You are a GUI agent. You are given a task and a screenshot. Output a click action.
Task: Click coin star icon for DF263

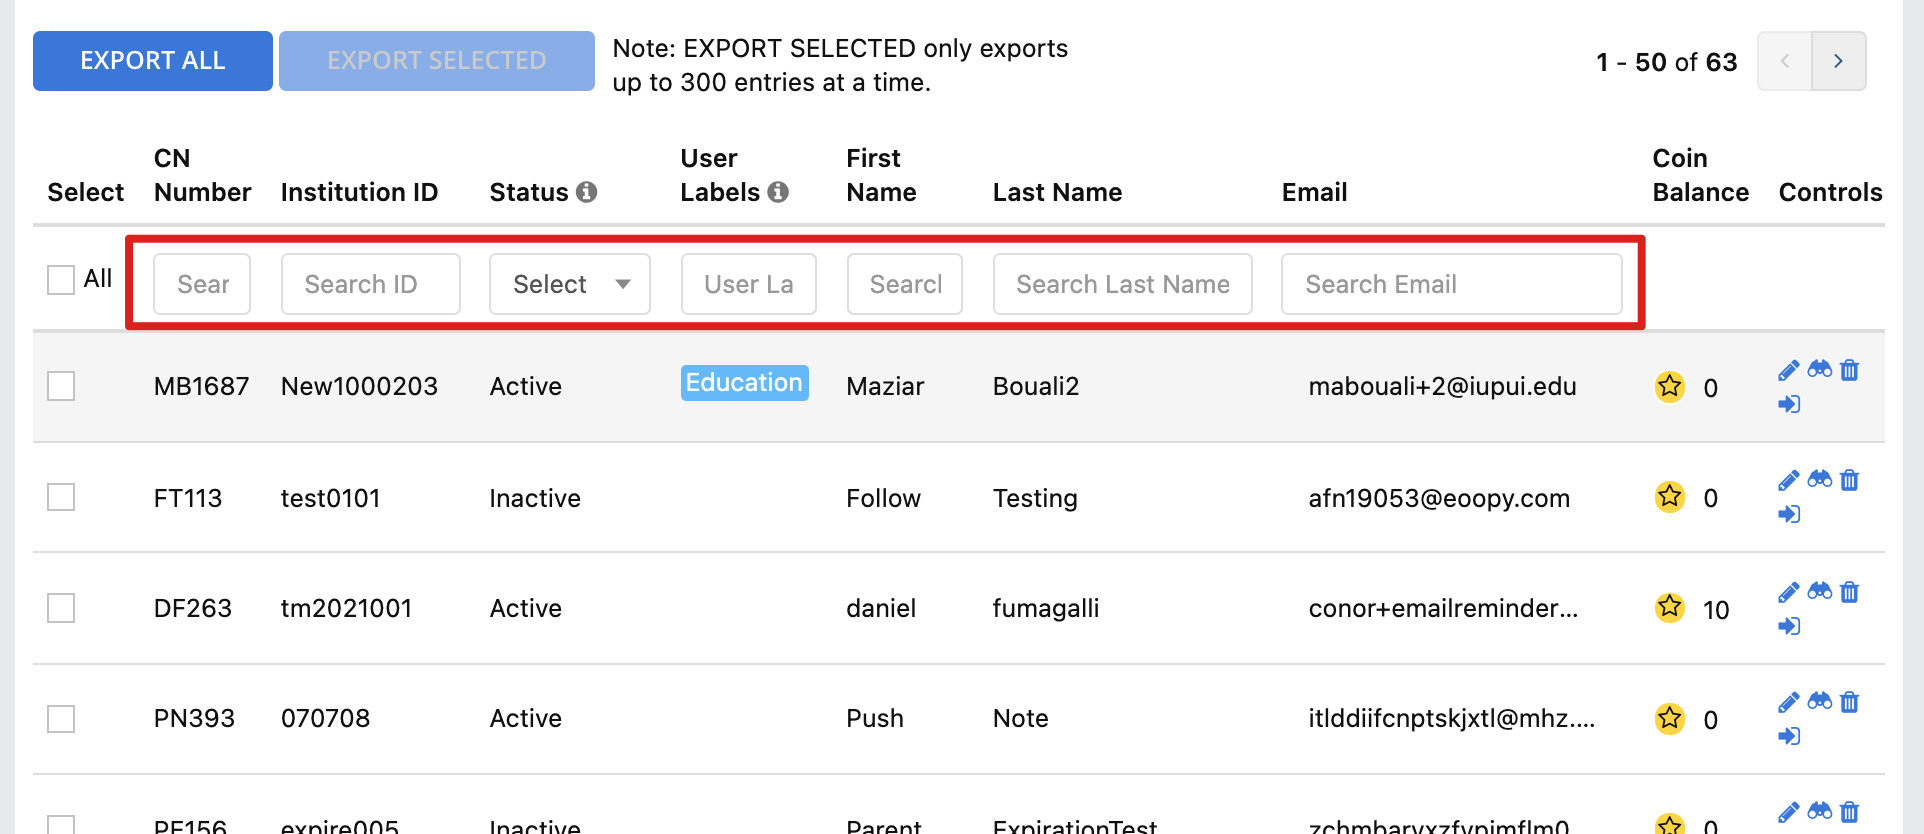tap(1670, 607)
